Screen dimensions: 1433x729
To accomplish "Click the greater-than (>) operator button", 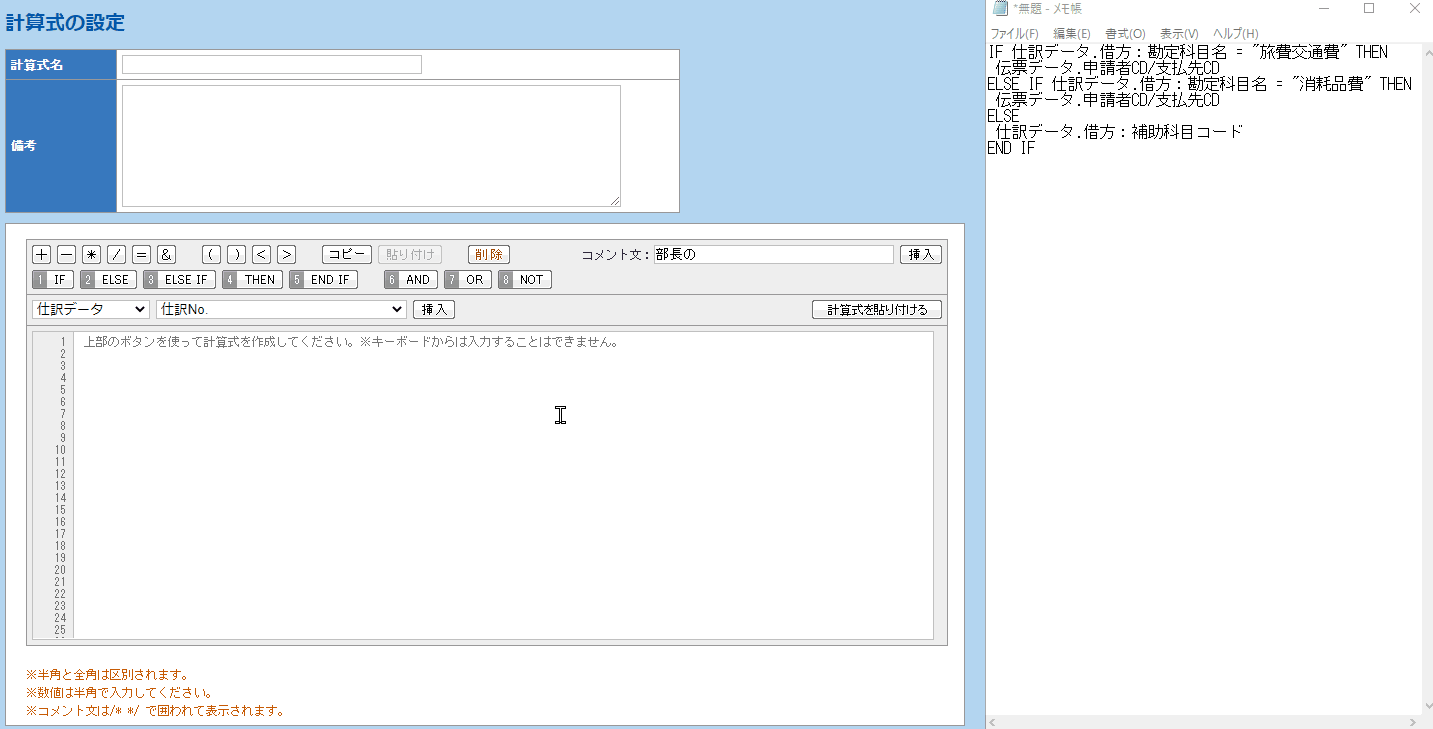I will click(286, 254).
